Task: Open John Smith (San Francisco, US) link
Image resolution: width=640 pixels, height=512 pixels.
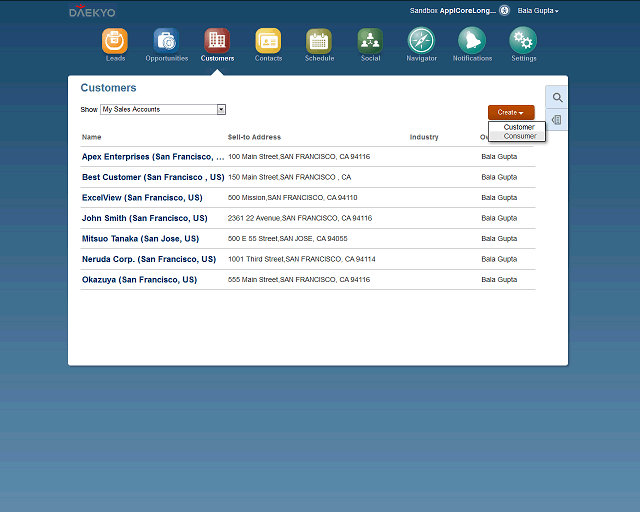Action: 144,218
